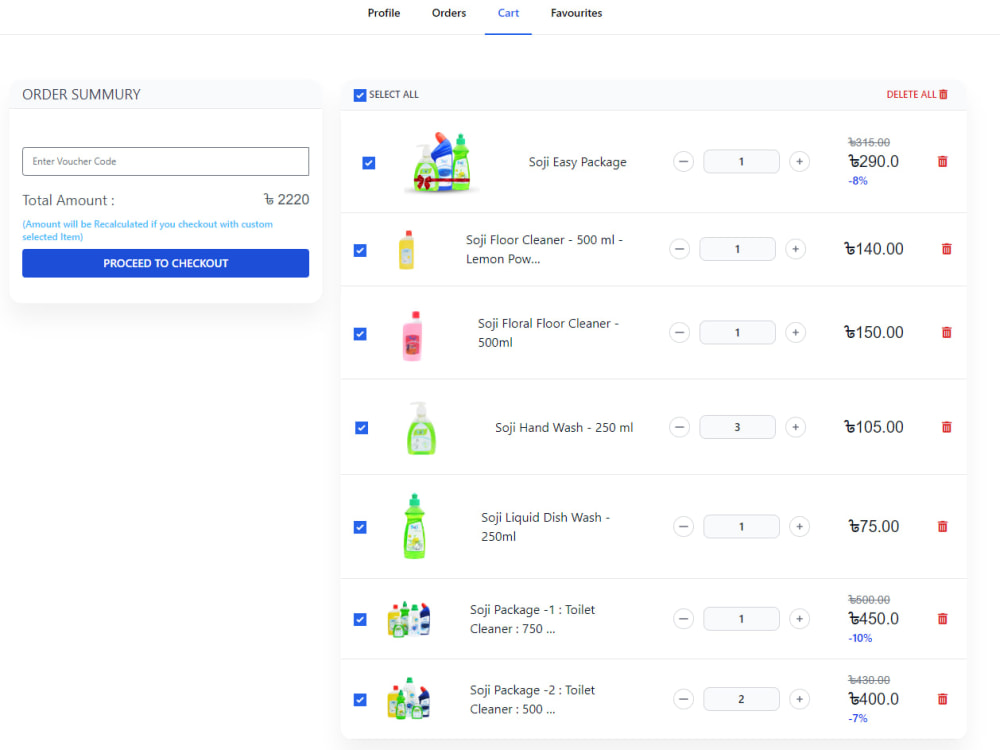
Task: Uncheck Soji Floor Cleaner Lemon checkbox
Action: (x=360, y=250)
